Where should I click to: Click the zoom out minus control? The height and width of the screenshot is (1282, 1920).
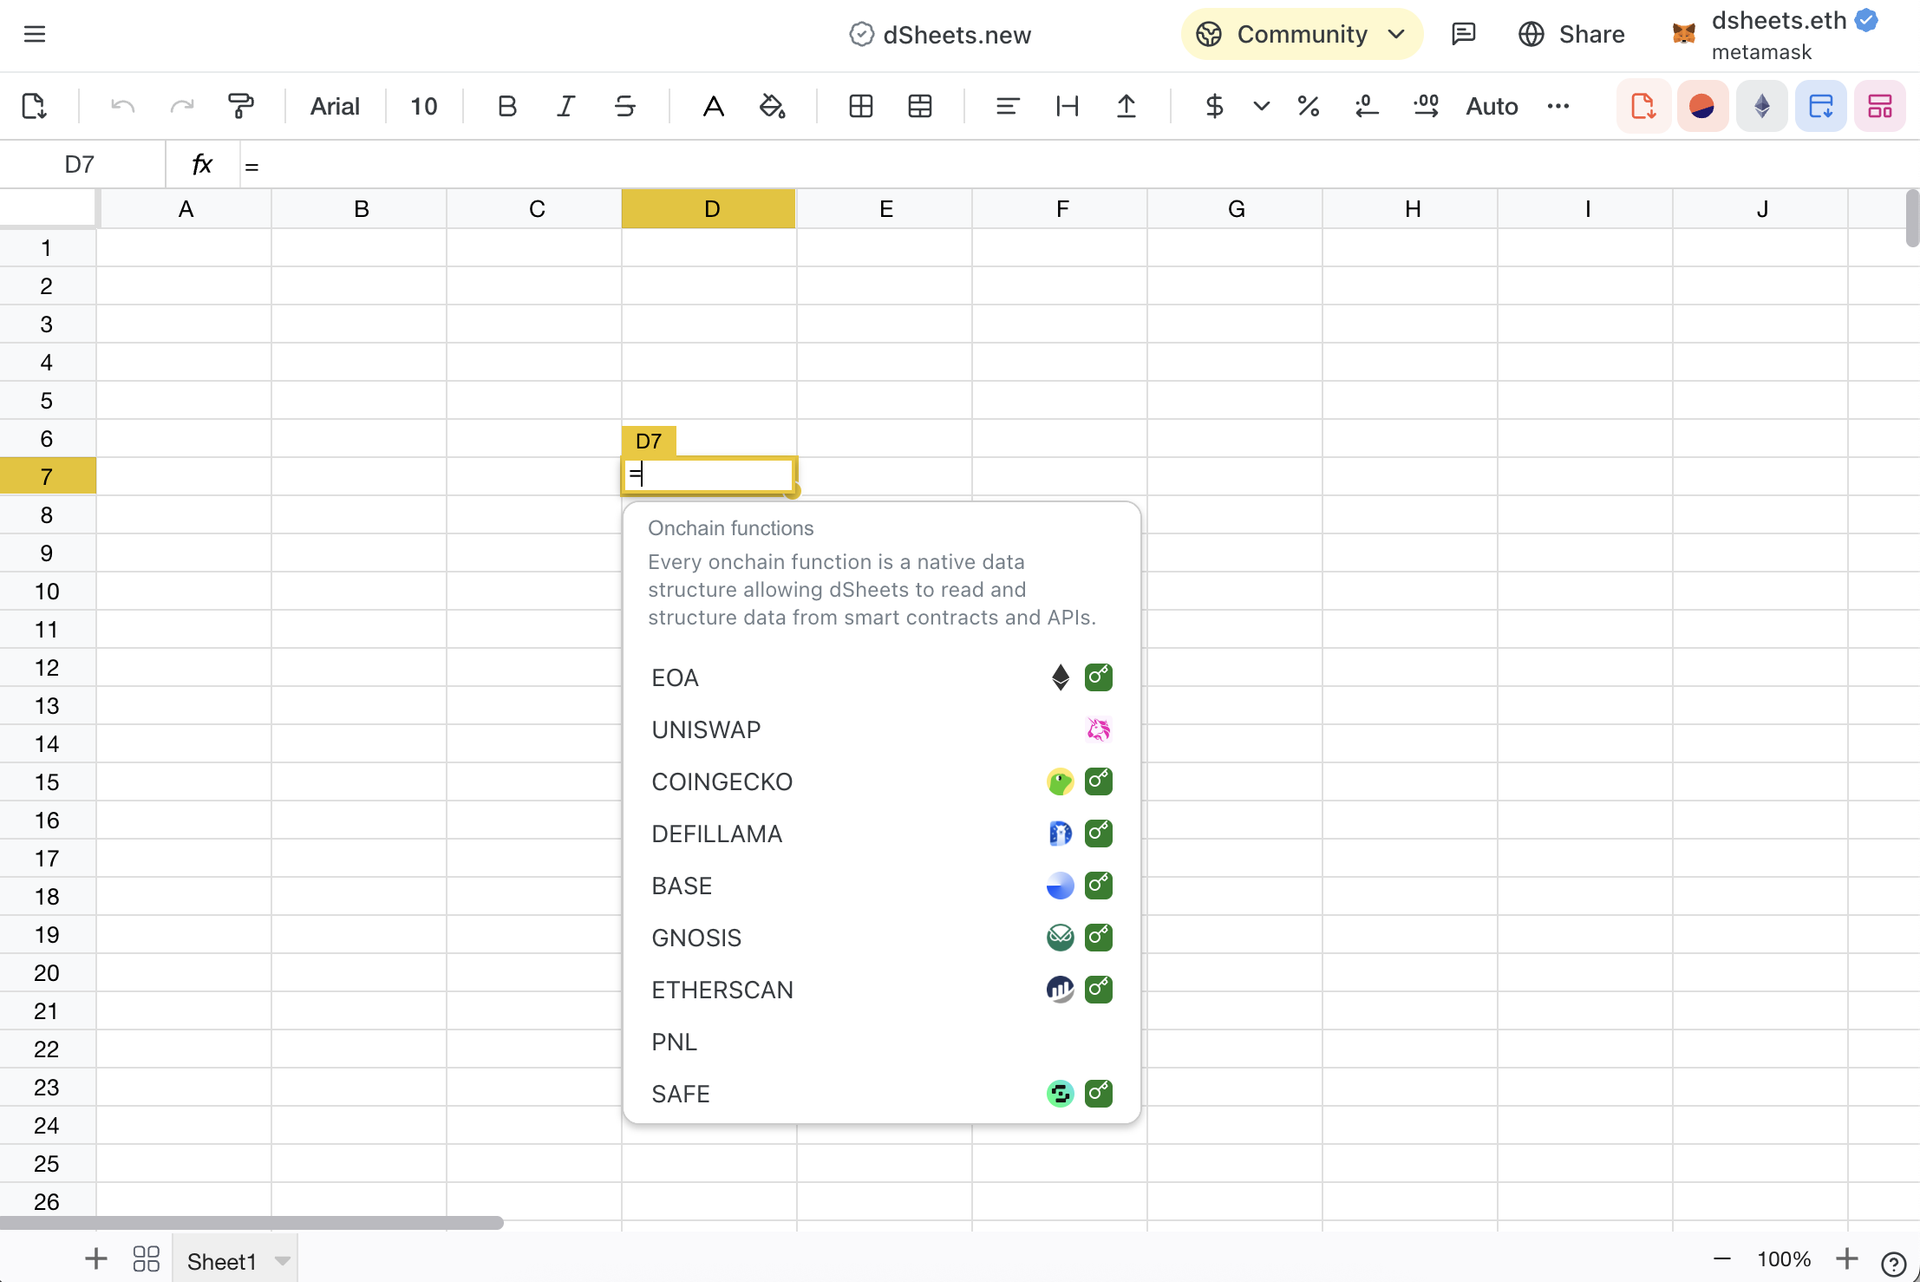coord(1721,1259)
